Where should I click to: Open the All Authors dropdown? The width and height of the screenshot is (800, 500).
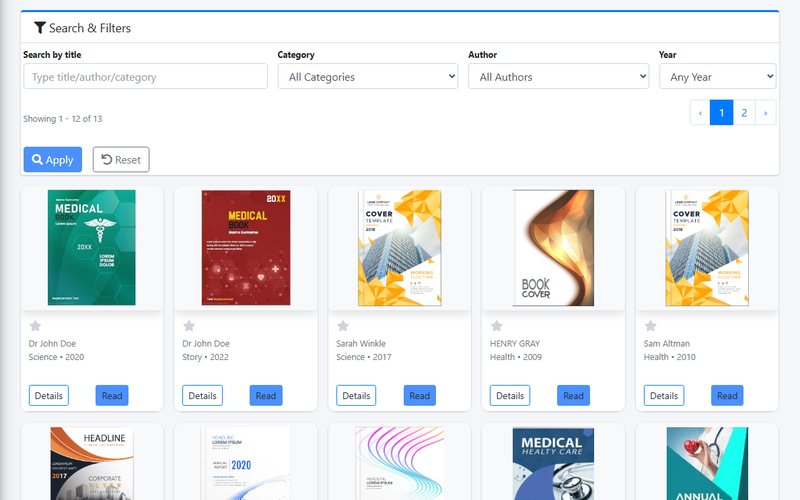(558, 77)
